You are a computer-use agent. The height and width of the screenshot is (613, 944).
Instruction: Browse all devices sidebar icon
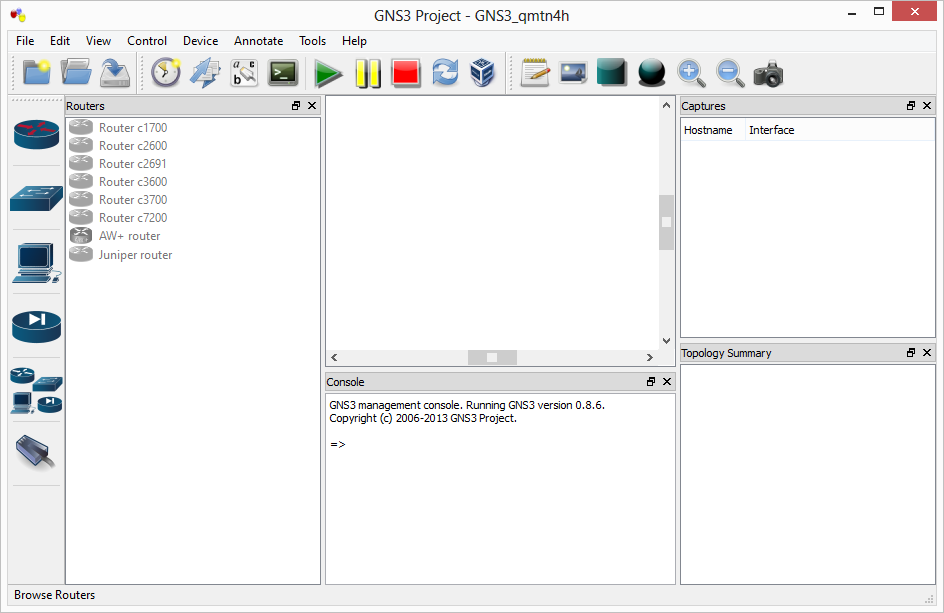(36, 391)
